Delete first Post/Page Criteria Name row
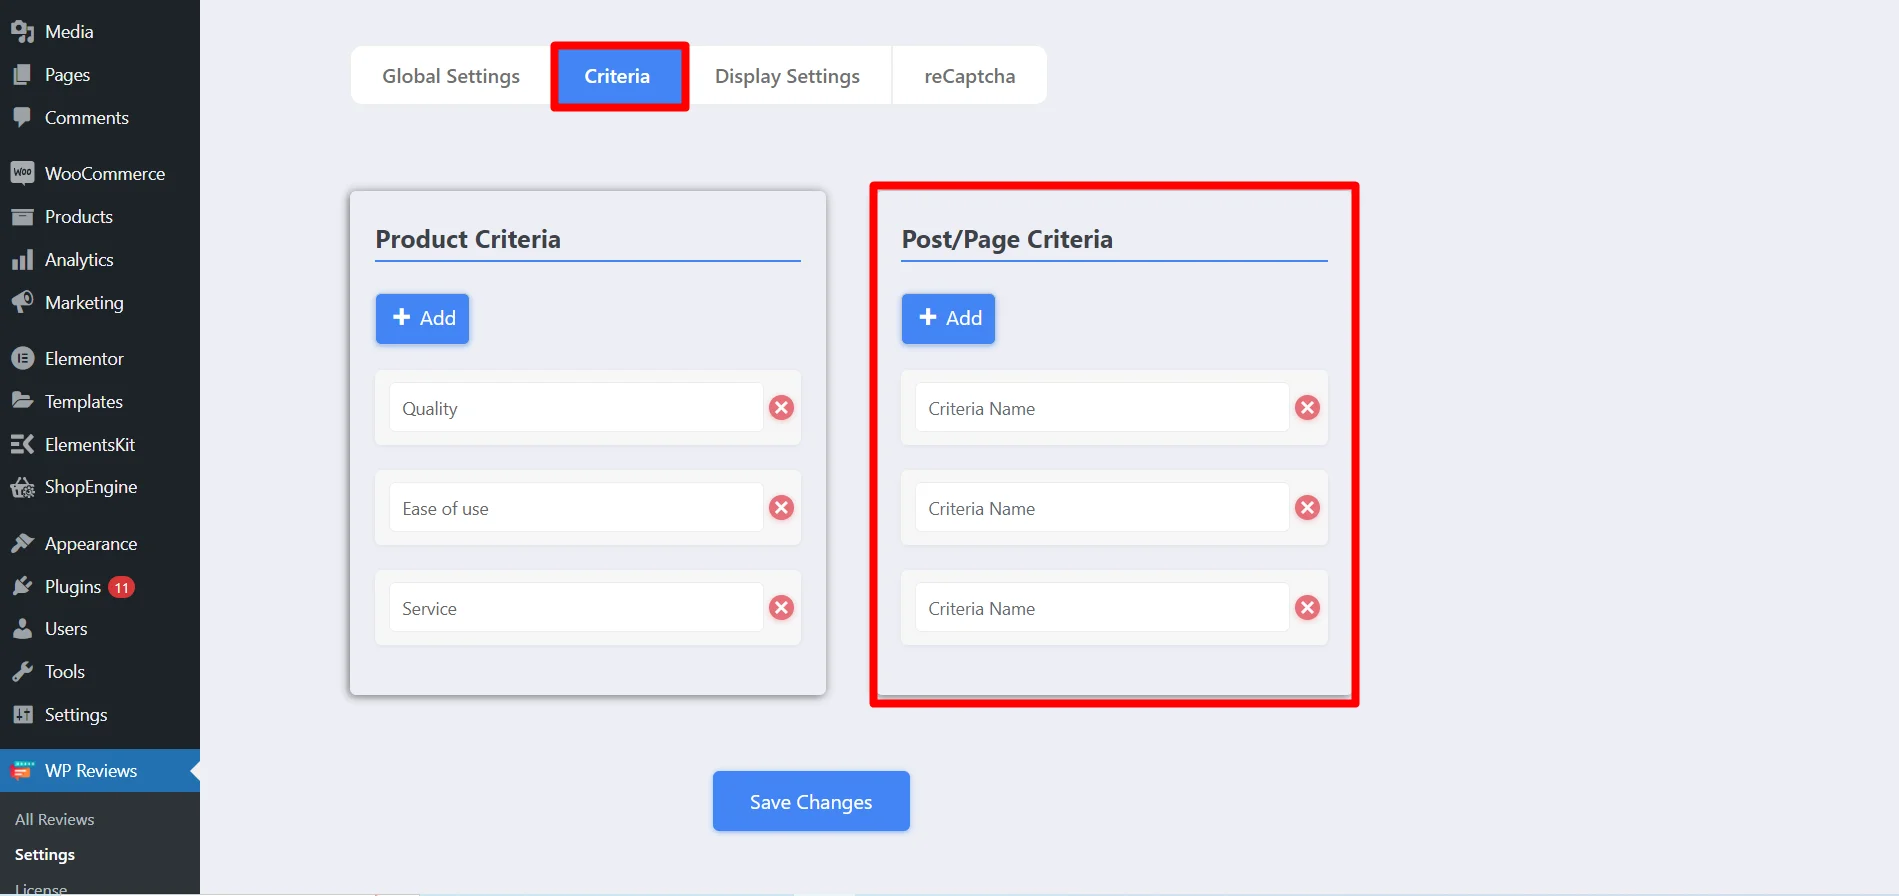This screenshot has width=1899, height=896. (x=1307, y=408)
